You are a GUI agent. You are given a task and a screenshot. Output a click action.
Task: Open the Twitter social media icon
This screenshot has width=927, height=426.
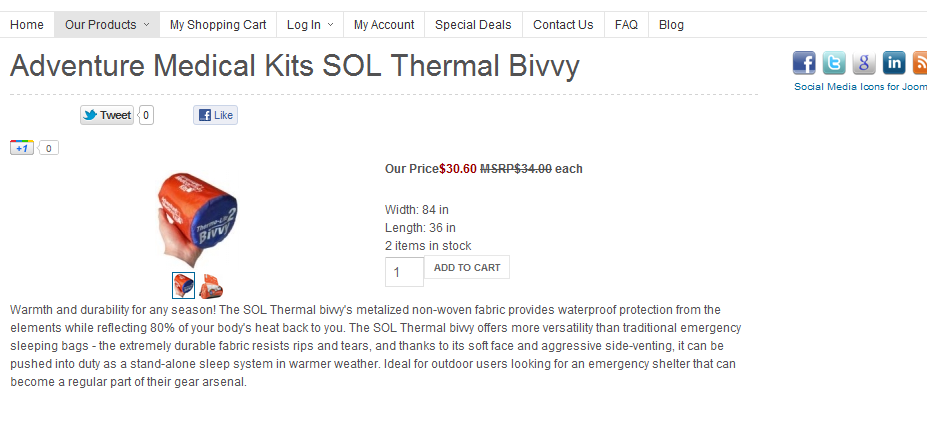834,63
